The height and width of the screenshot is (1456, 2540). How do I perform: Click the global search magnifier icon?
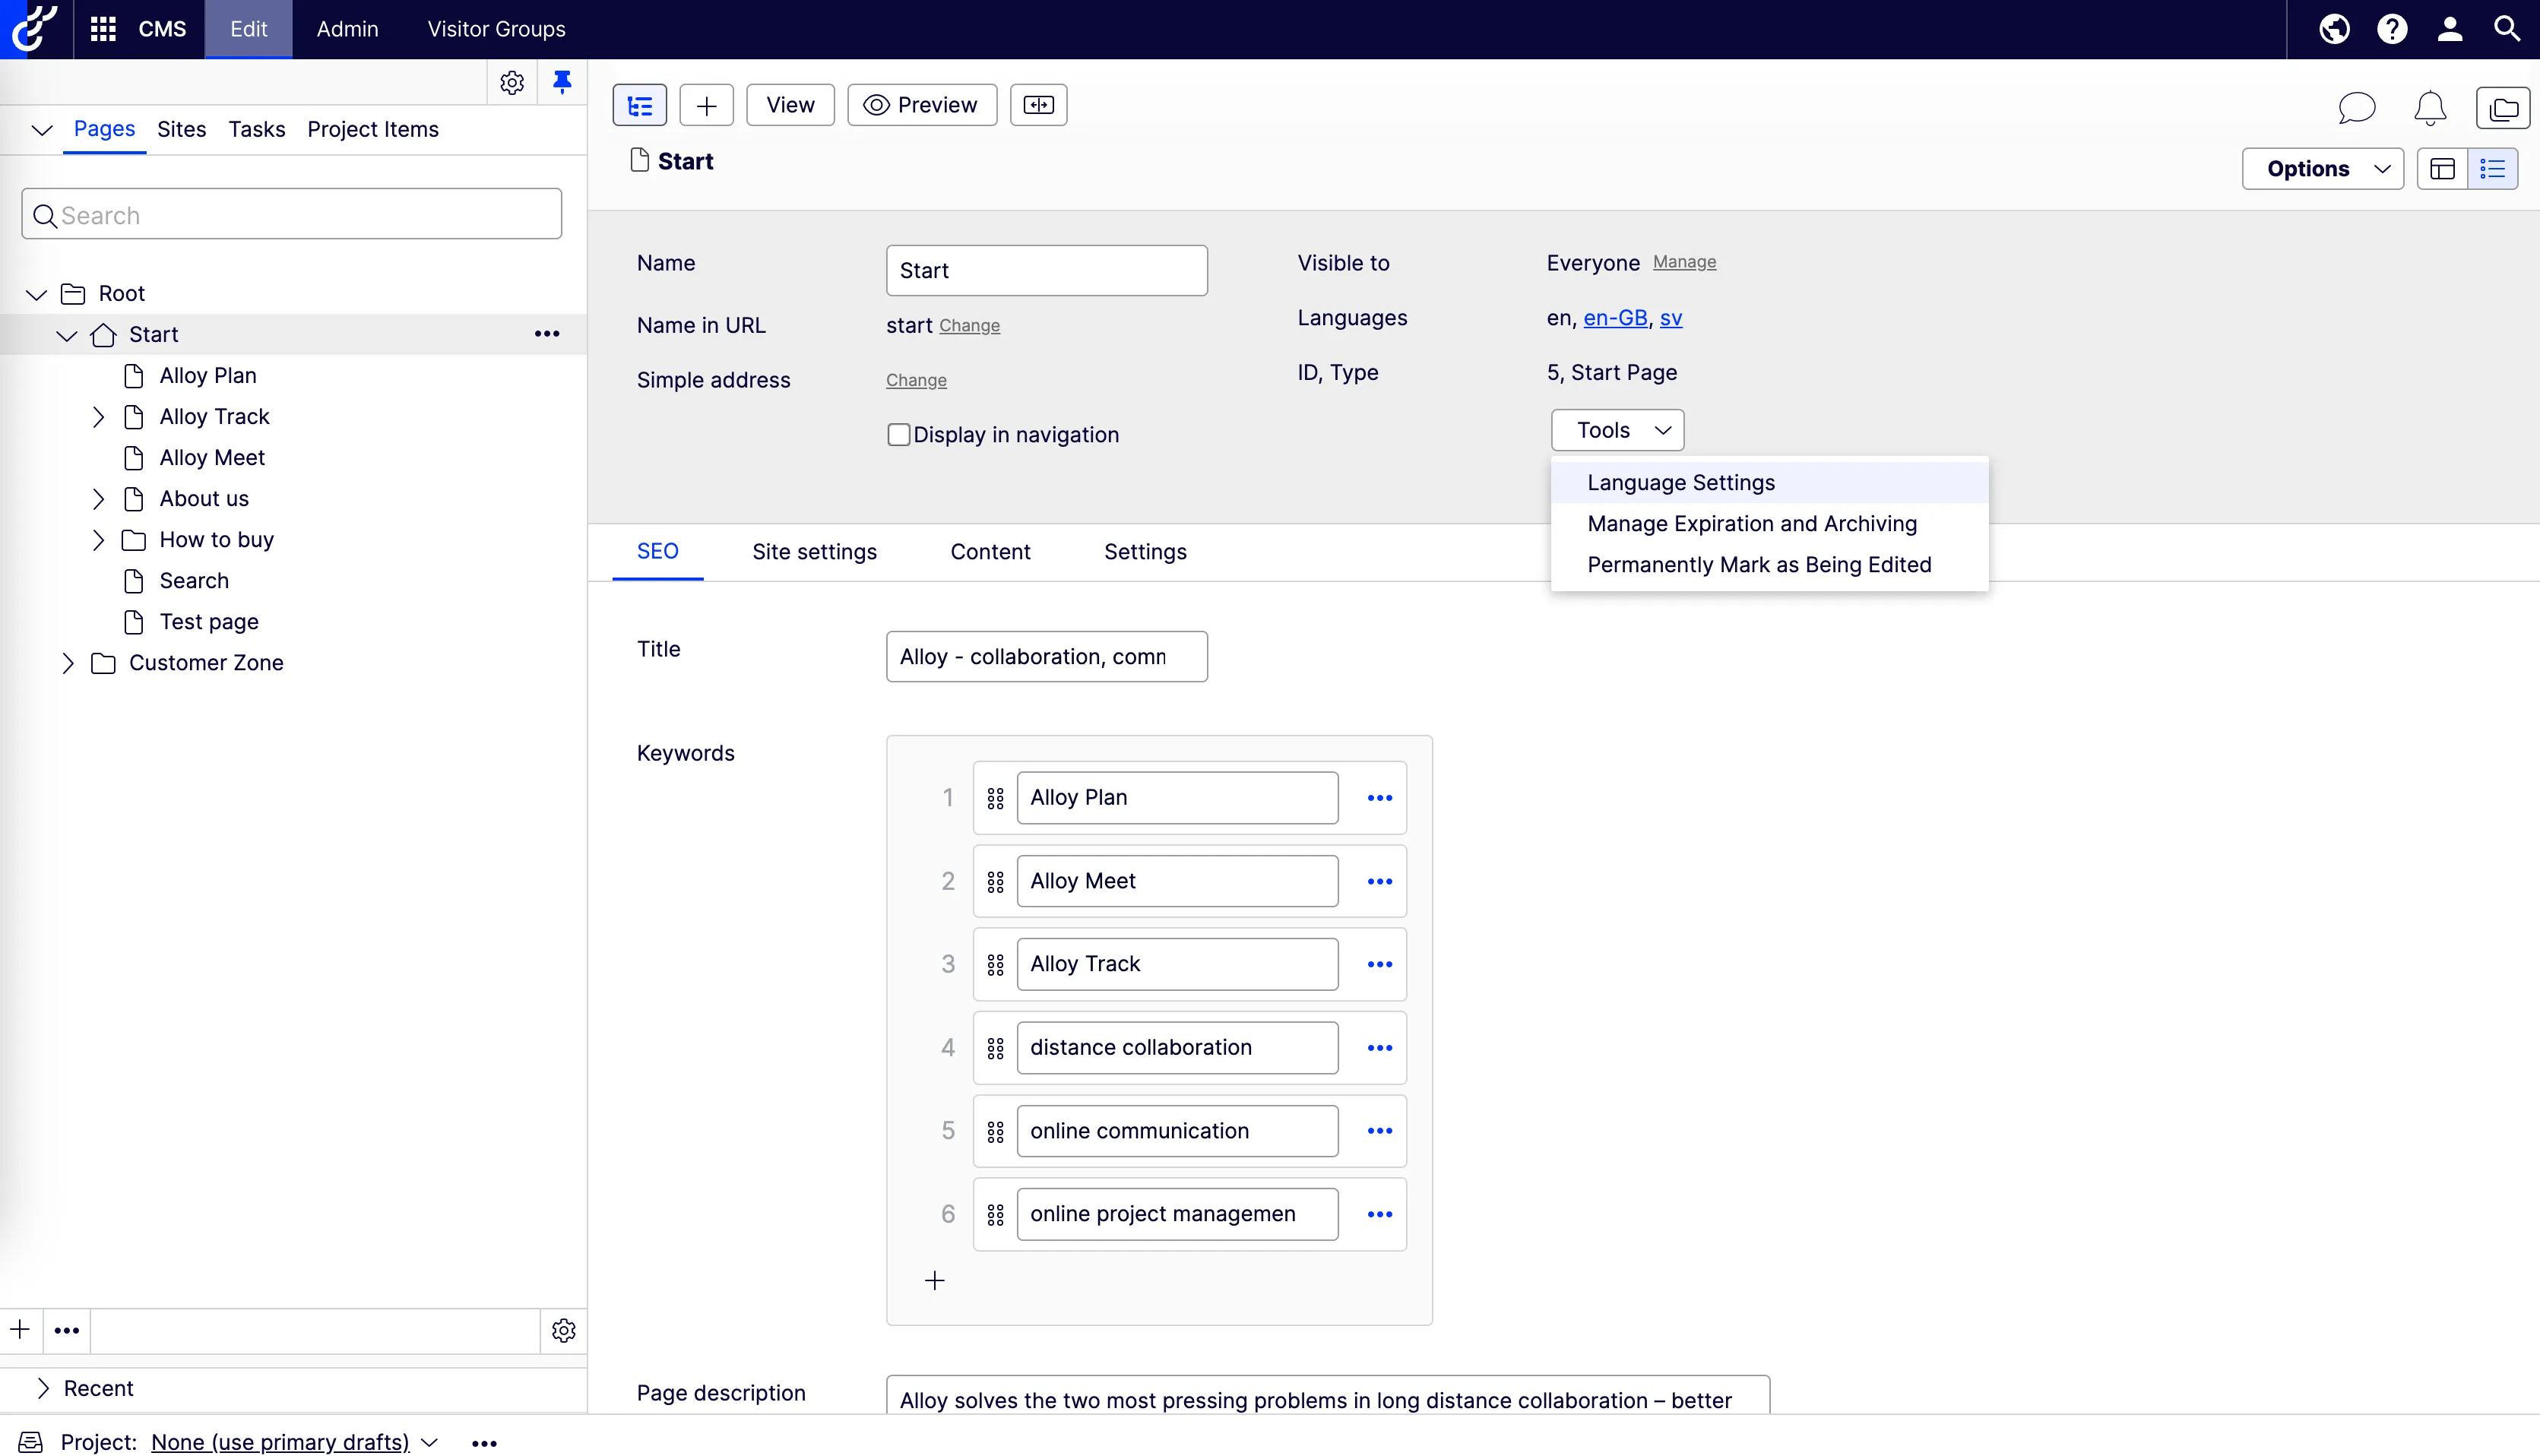click(2507, 29)
